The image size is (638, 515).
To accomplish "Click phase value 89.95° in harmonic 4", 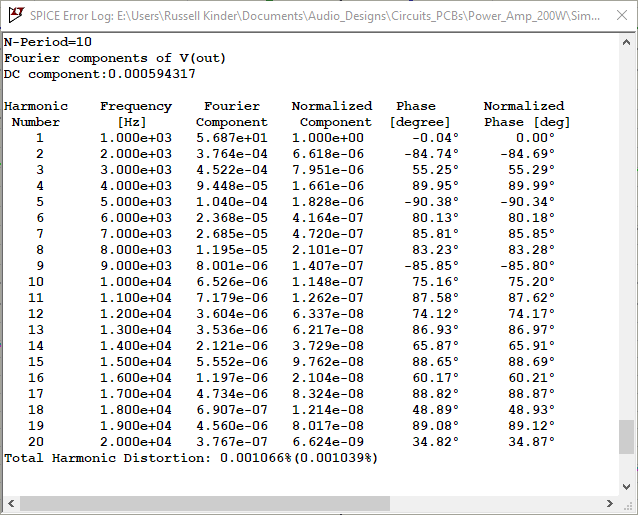I will (x=435, y=186).
